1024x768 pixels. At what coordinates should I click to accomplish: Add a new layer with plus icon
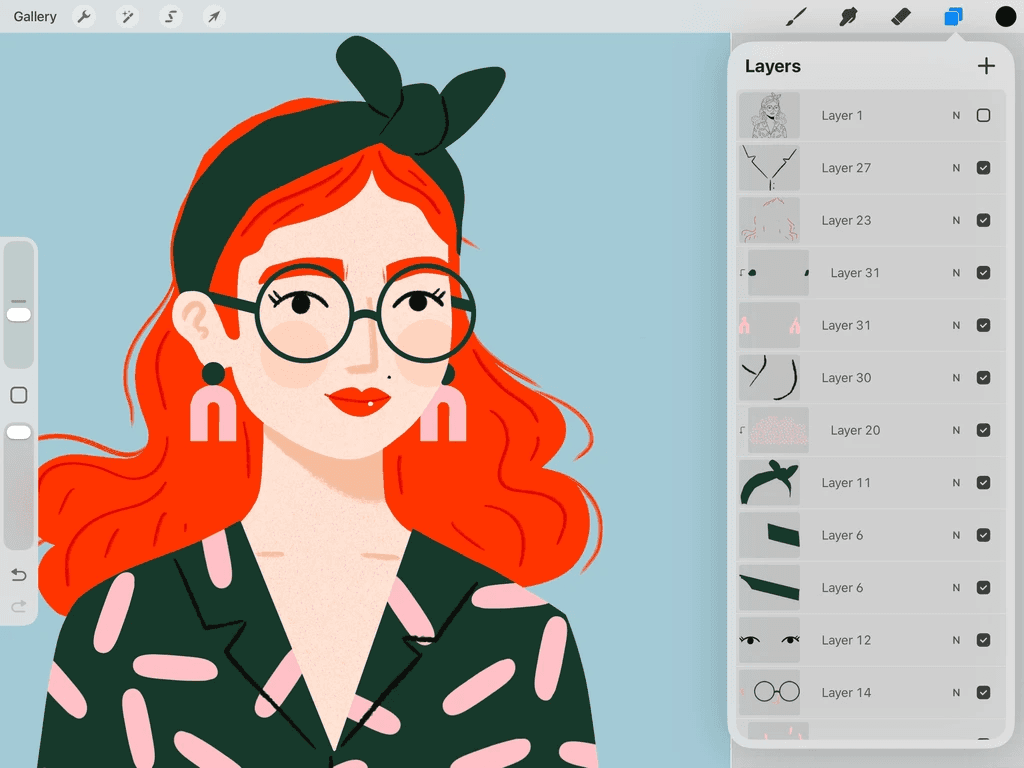[986, 66]
